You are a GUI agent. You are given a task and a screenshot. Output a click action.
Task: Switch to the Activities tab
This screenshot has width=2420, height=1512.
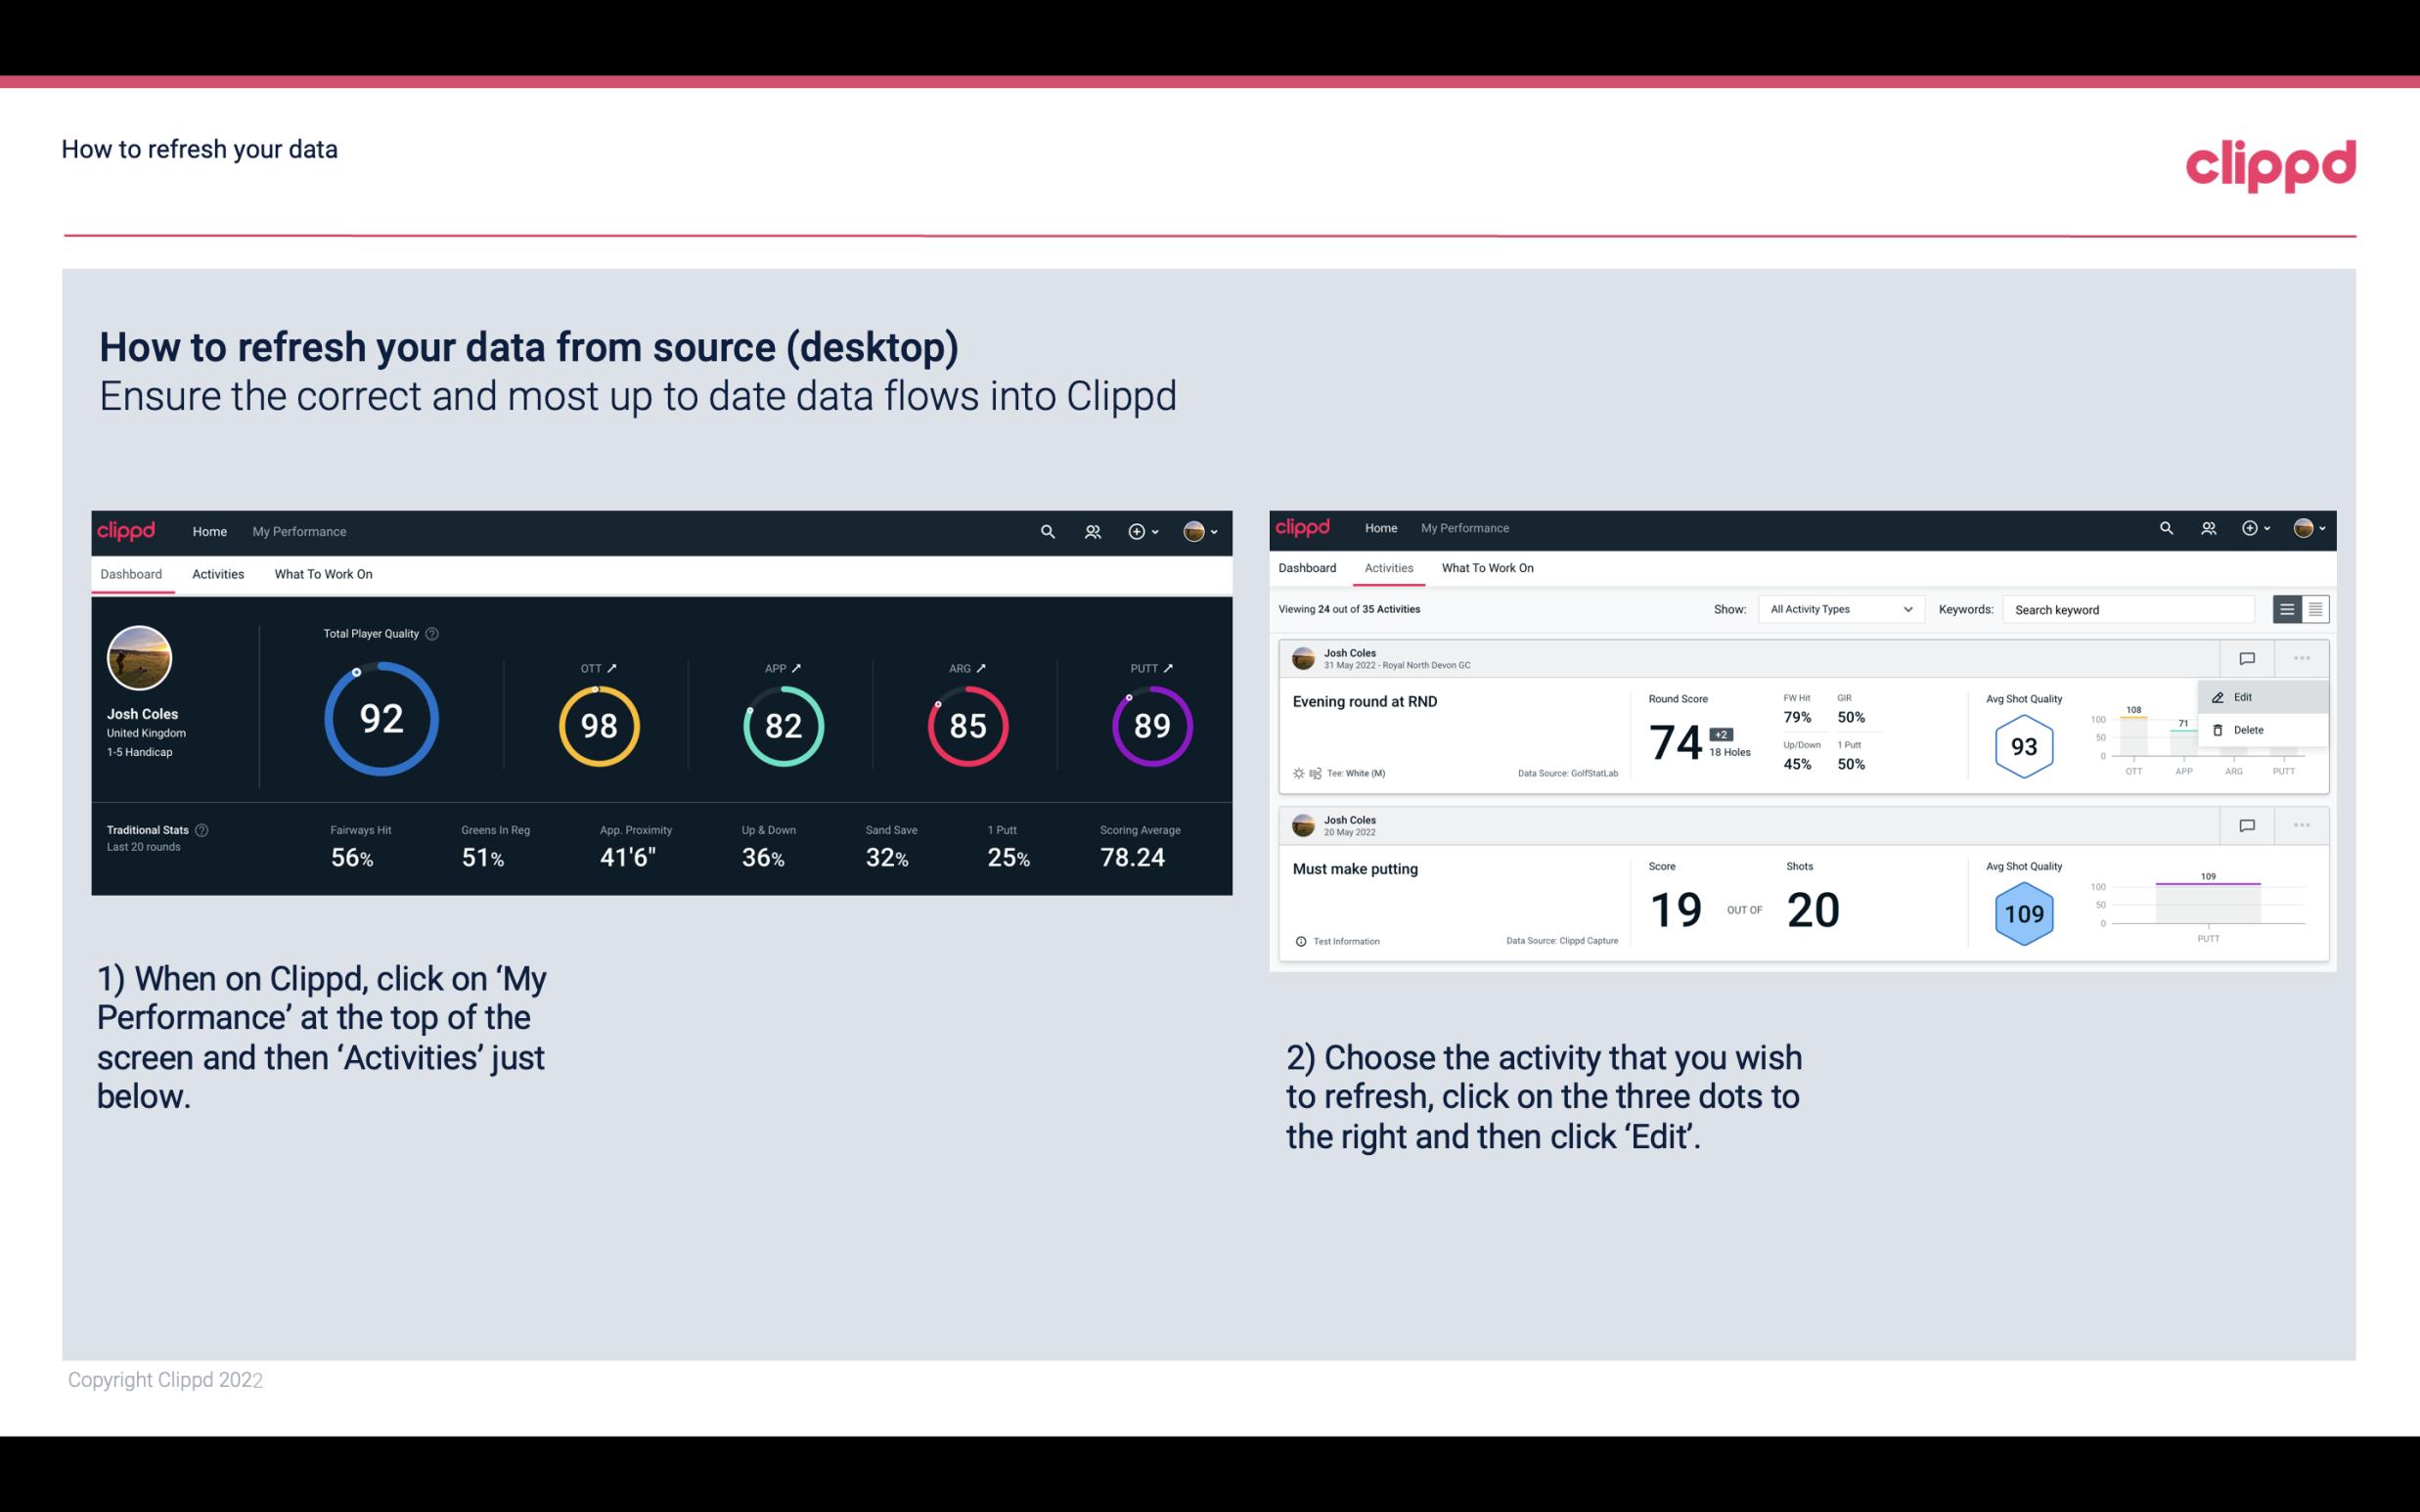[216, 573]
